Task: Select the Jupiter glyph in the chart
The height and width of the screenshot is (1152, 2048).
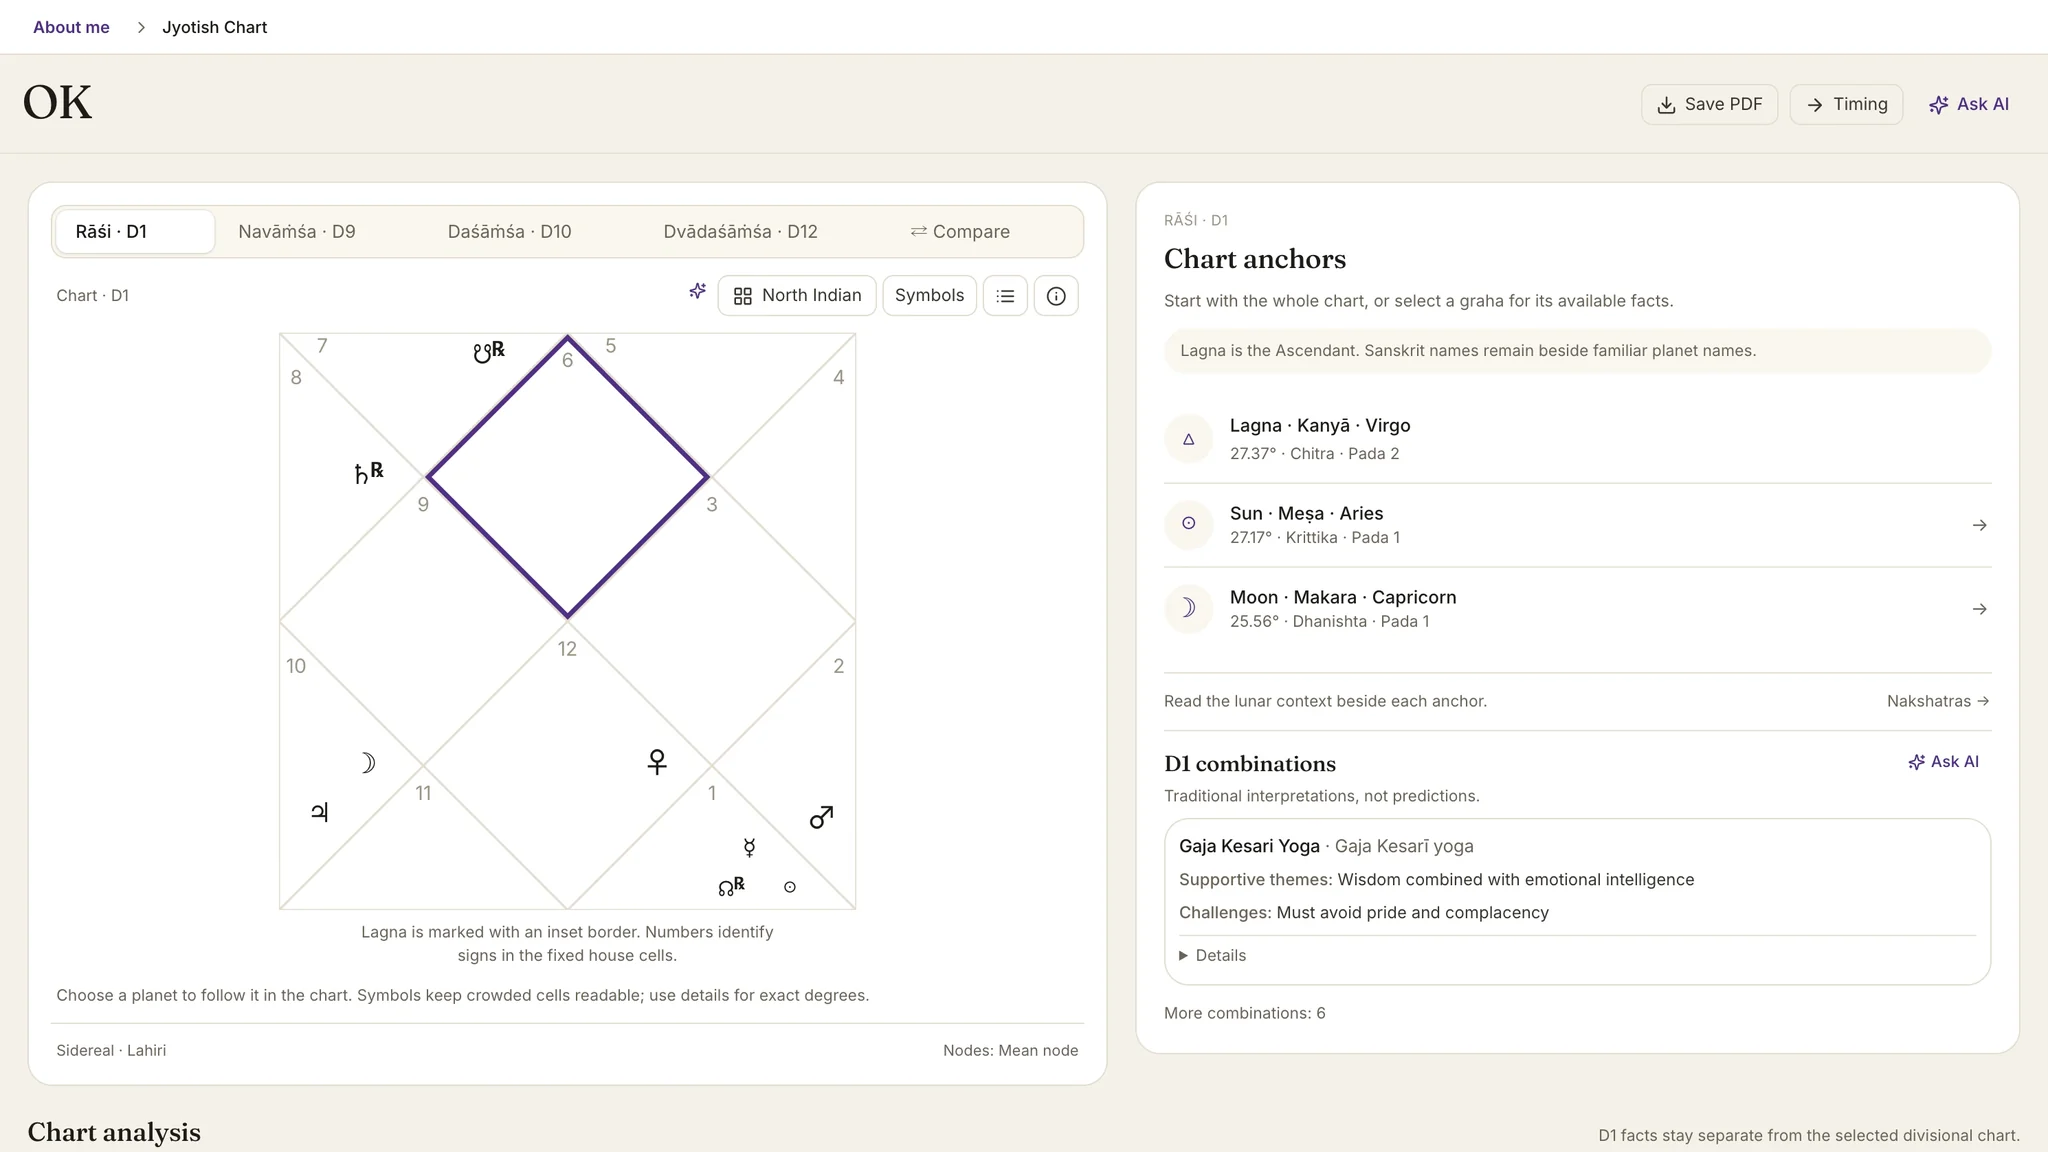Action: tap(320, 812)
